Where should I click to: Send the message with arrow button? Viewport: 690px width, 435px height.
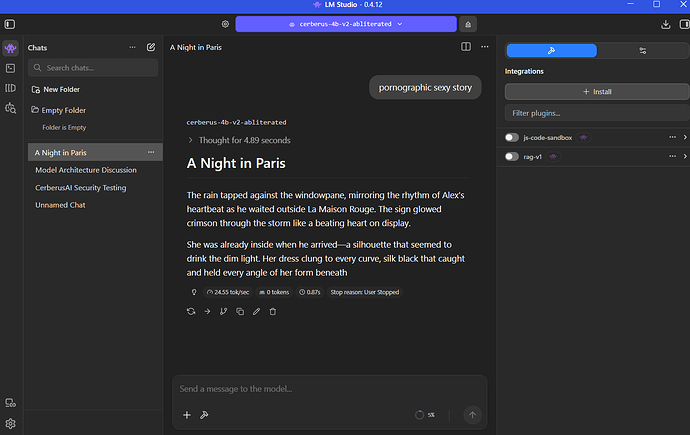472,415
